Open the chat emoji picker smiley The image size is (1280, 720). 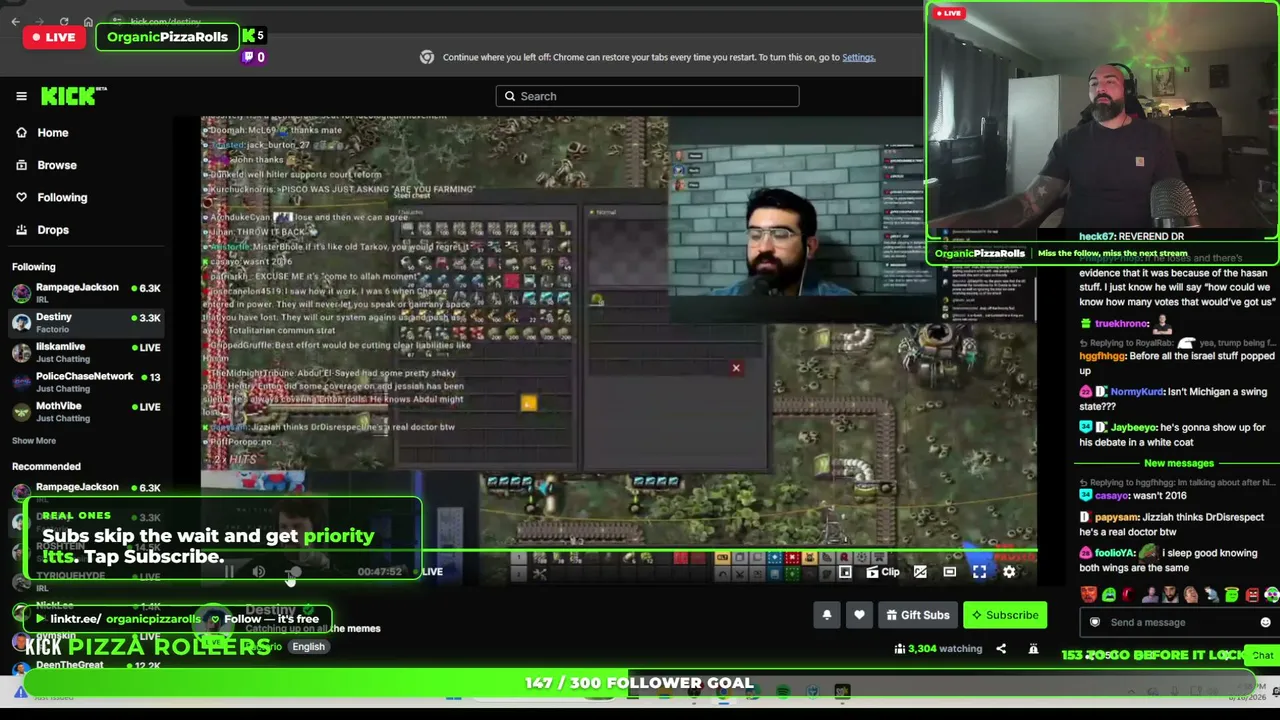(x=1265, y=622)
